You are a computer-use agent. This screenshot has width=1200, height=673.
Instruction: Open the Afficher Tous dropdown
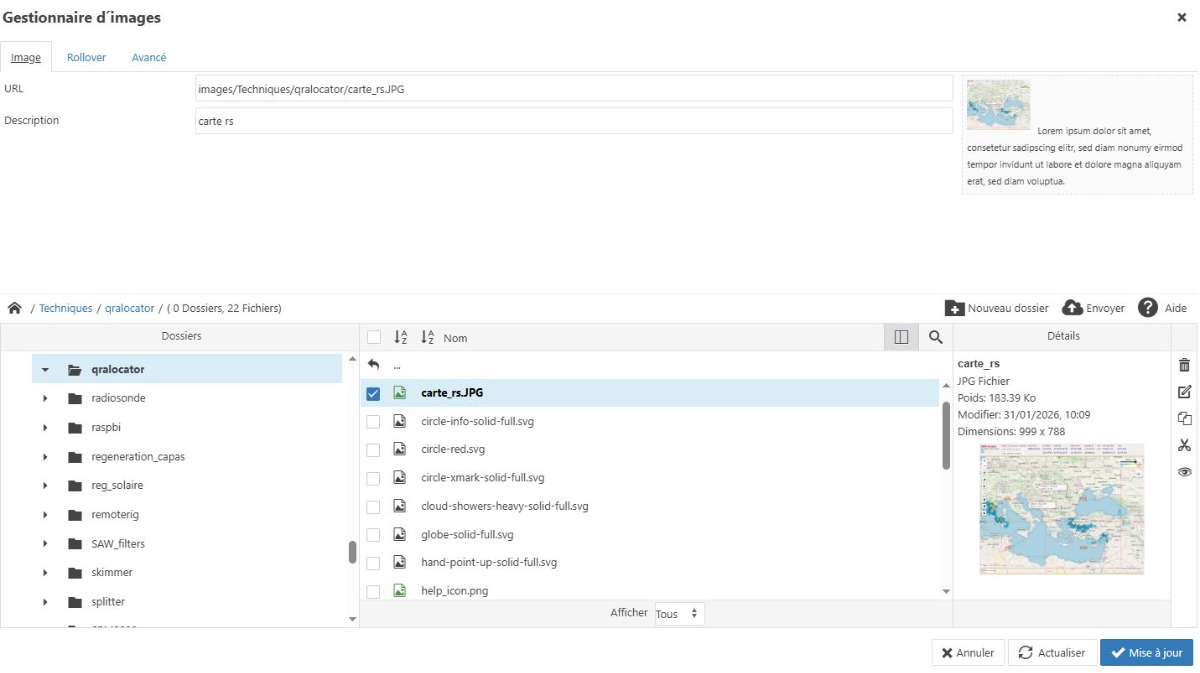pos(679,614)
